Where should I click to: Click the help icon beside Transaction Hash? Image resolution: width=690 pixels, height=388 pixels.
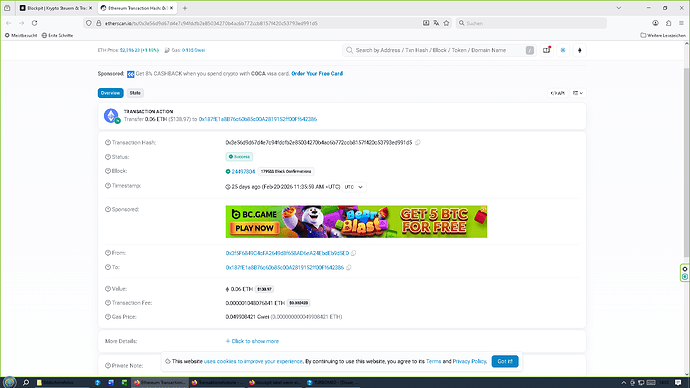coord(108,143)
